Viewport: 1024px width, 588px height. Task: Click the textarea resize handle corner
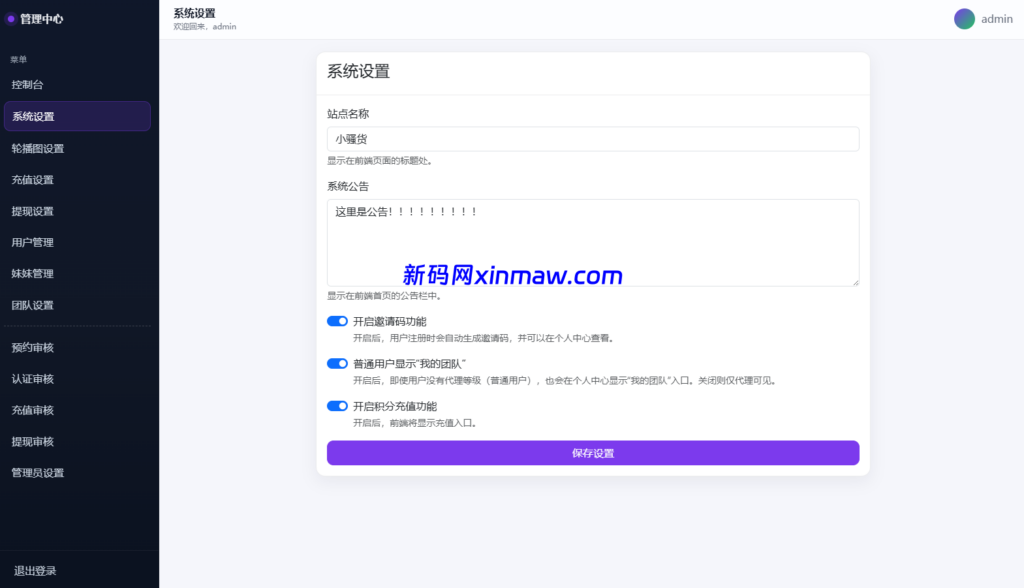click(856, 282)
